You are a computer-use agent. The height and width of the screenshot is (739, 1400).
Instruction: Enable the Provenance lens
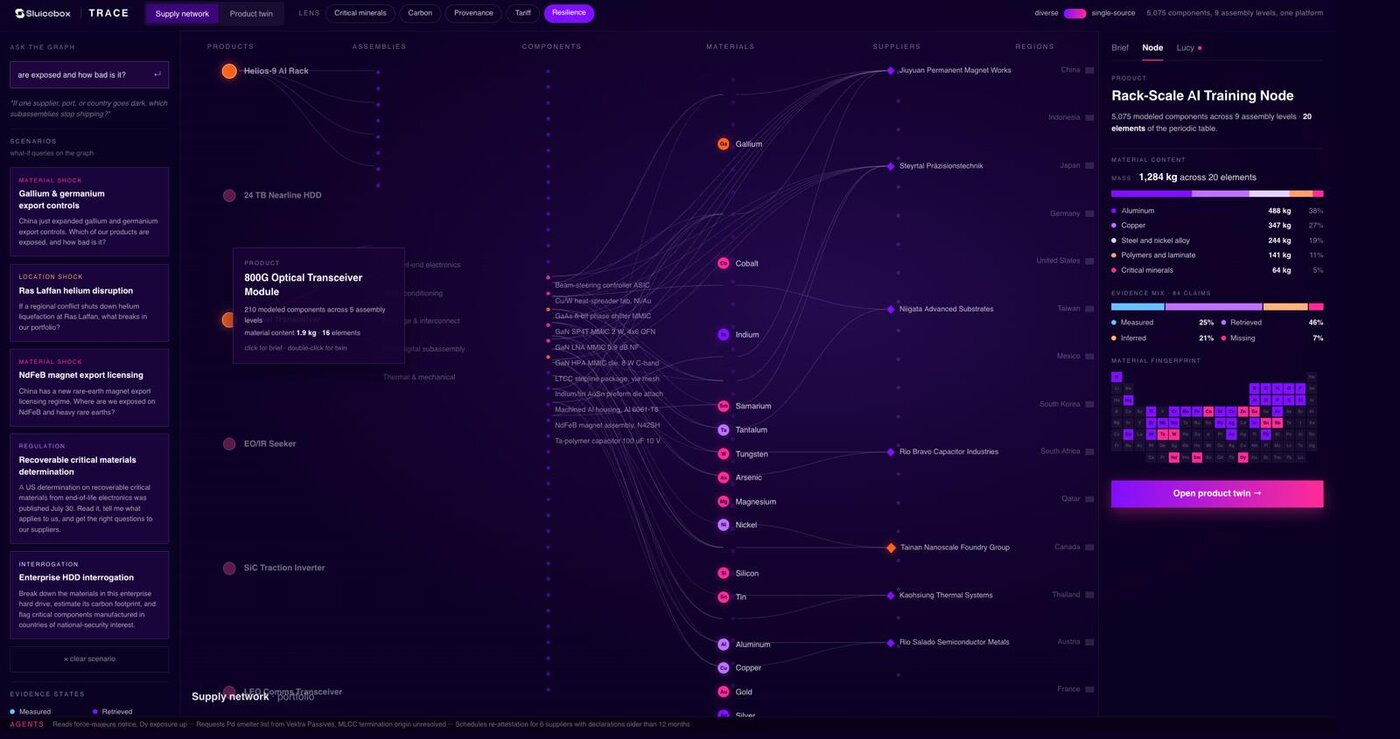pos(473,13)
